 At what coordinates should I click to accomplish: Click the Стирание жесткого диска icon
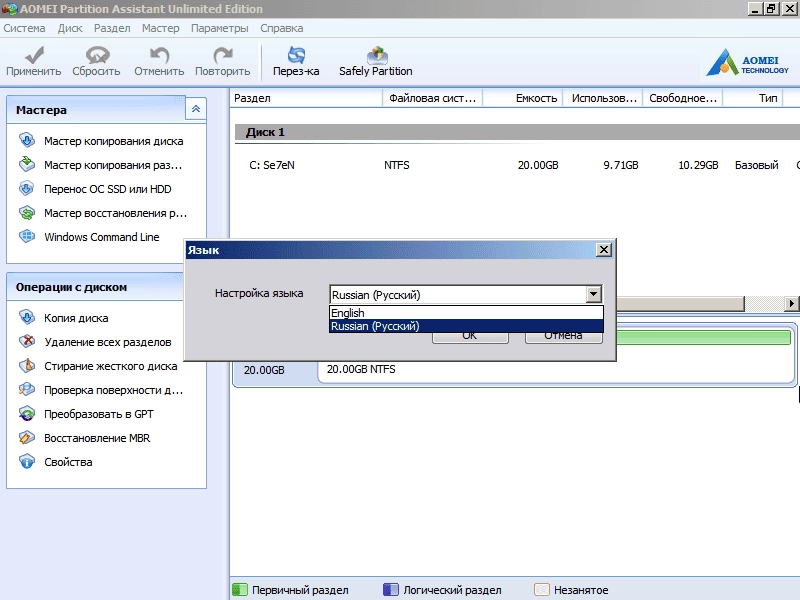coord(27,365)
